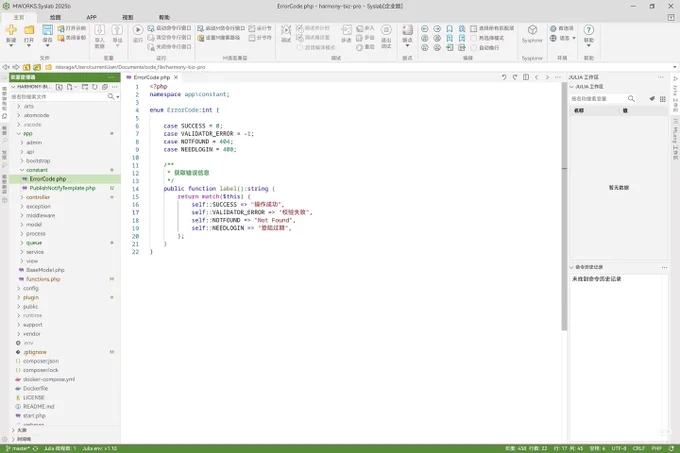
Task: Switch to the Help ribbon tab
Action: coord(164,17)
